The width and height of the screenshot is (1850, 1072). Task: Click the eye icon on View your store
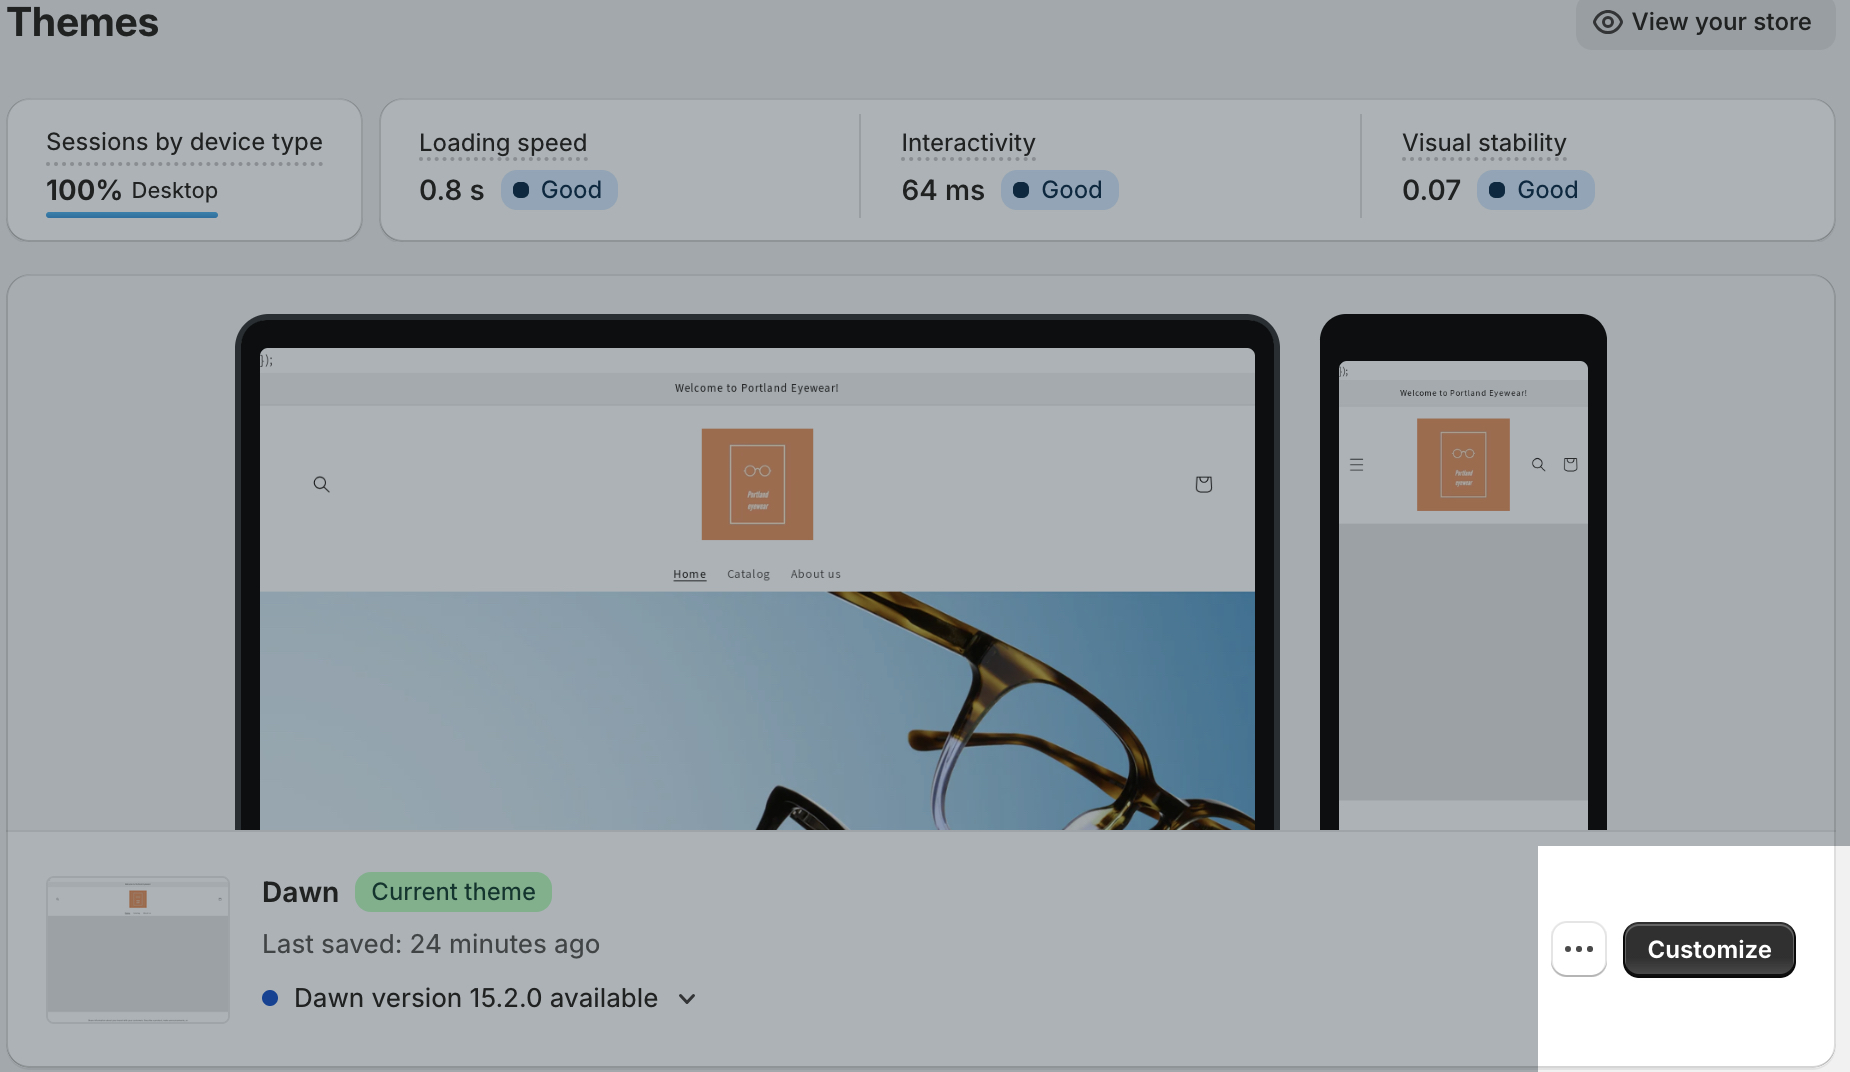tap(1608, 21)
